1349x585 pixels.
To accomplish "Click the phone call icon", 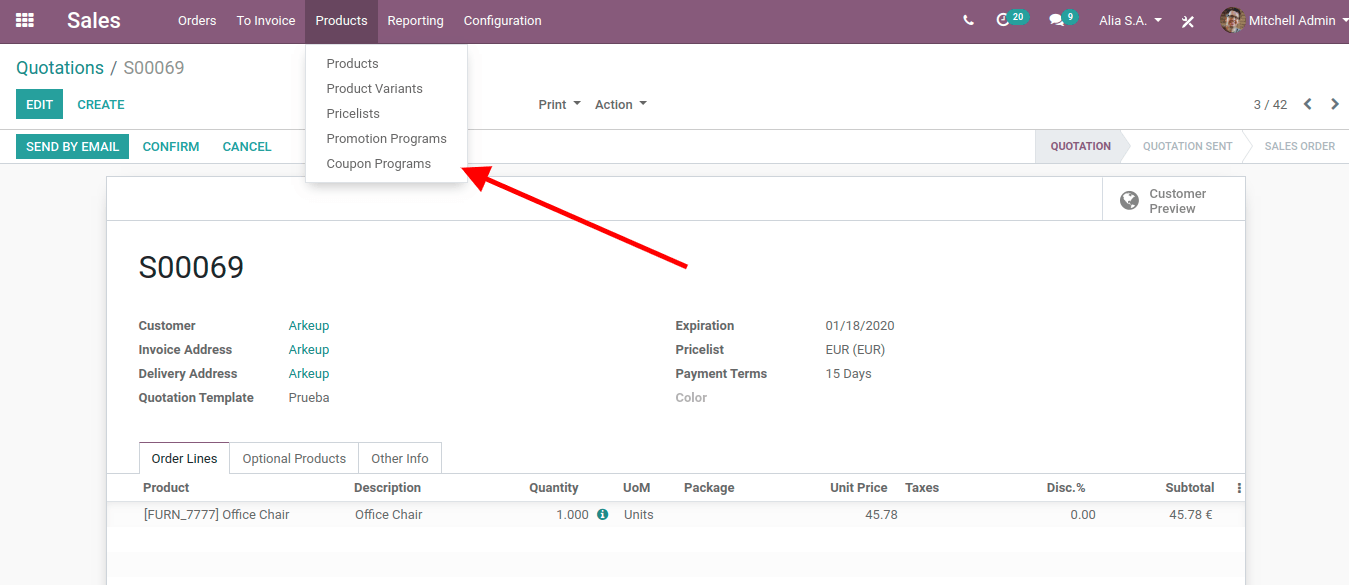I will [x=968, y=20].
